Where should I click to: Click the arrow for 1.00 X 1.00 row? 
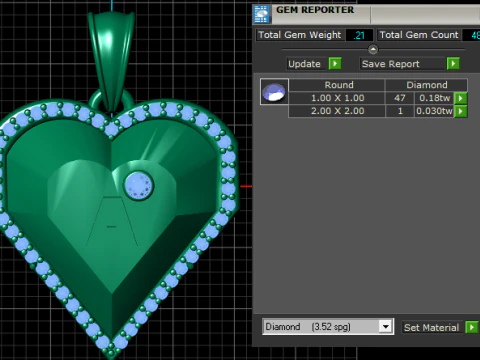(x=461, y=98)
